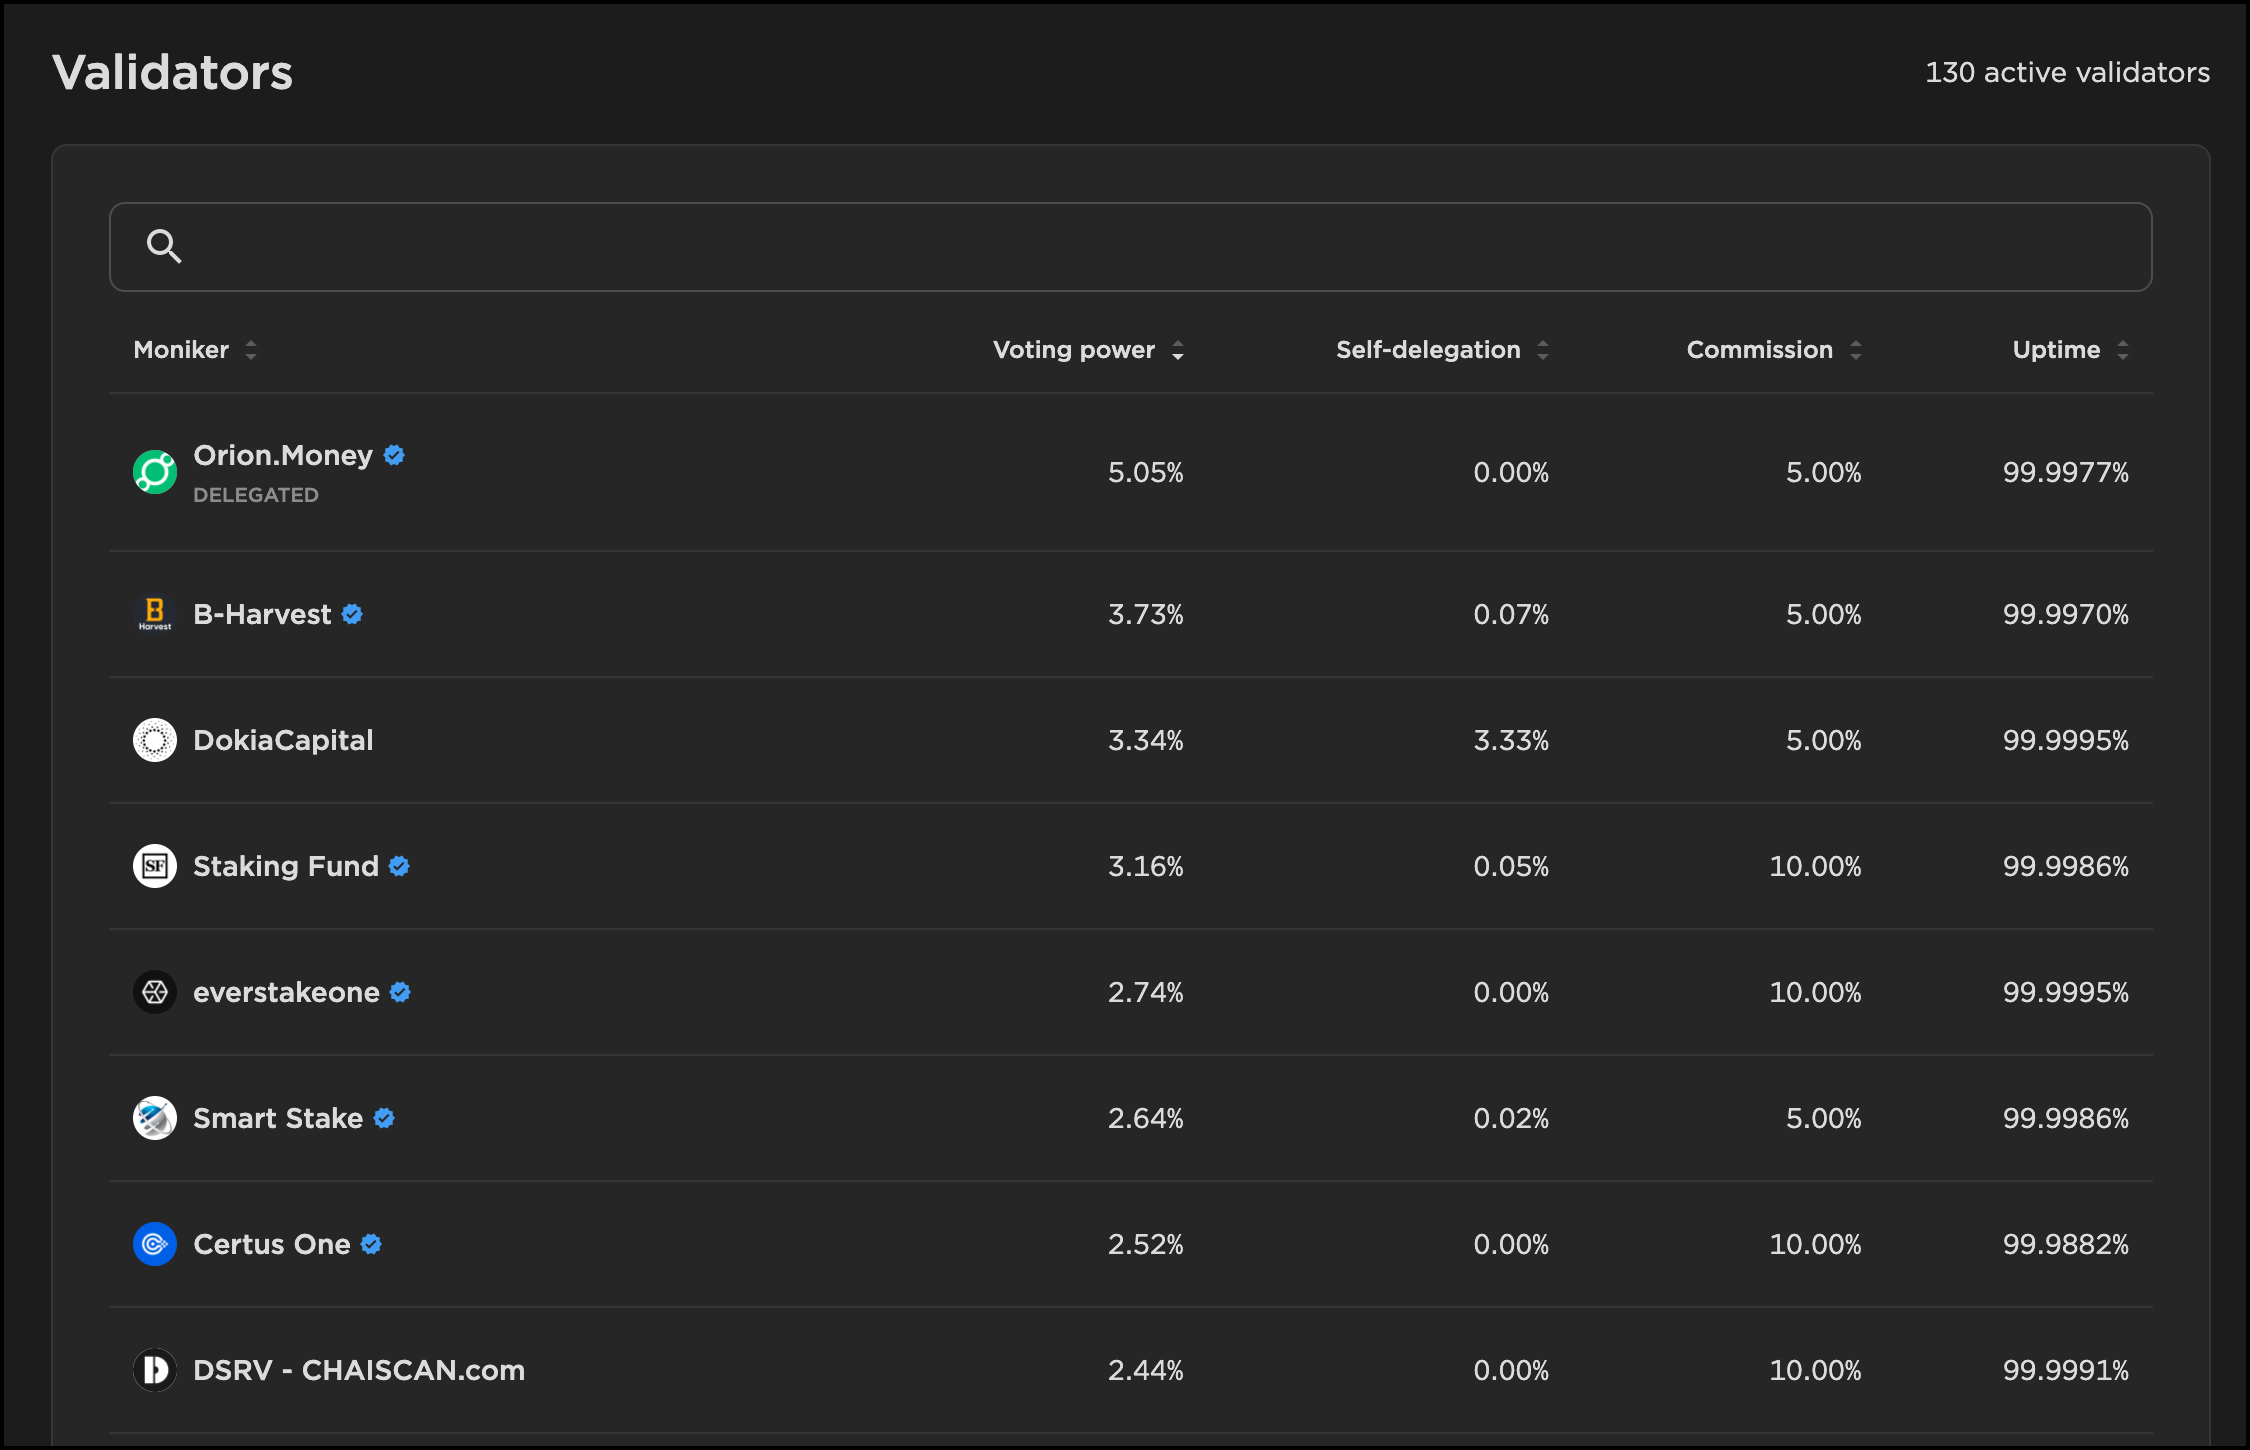Sort by Self-delegation arrows
The height and width of the screenshot is (1450, 2250).
pos(1543,350)
